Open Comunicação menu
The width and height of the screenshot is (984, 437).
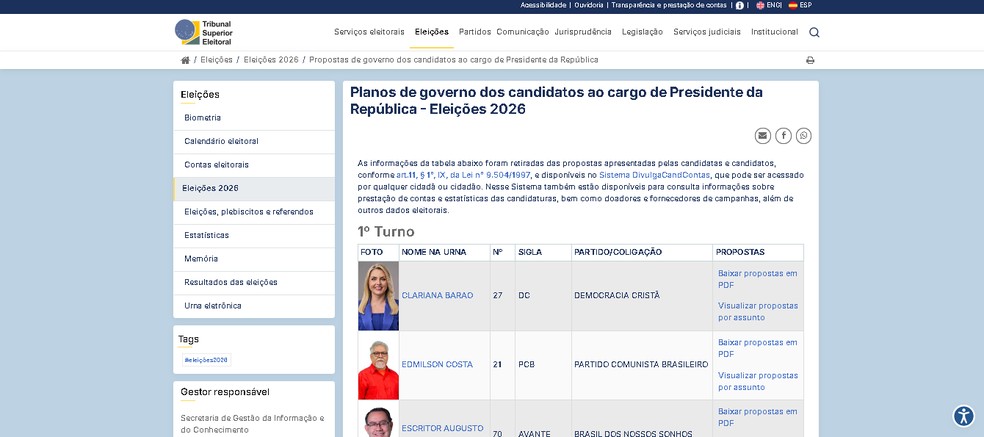coord(522,32)
